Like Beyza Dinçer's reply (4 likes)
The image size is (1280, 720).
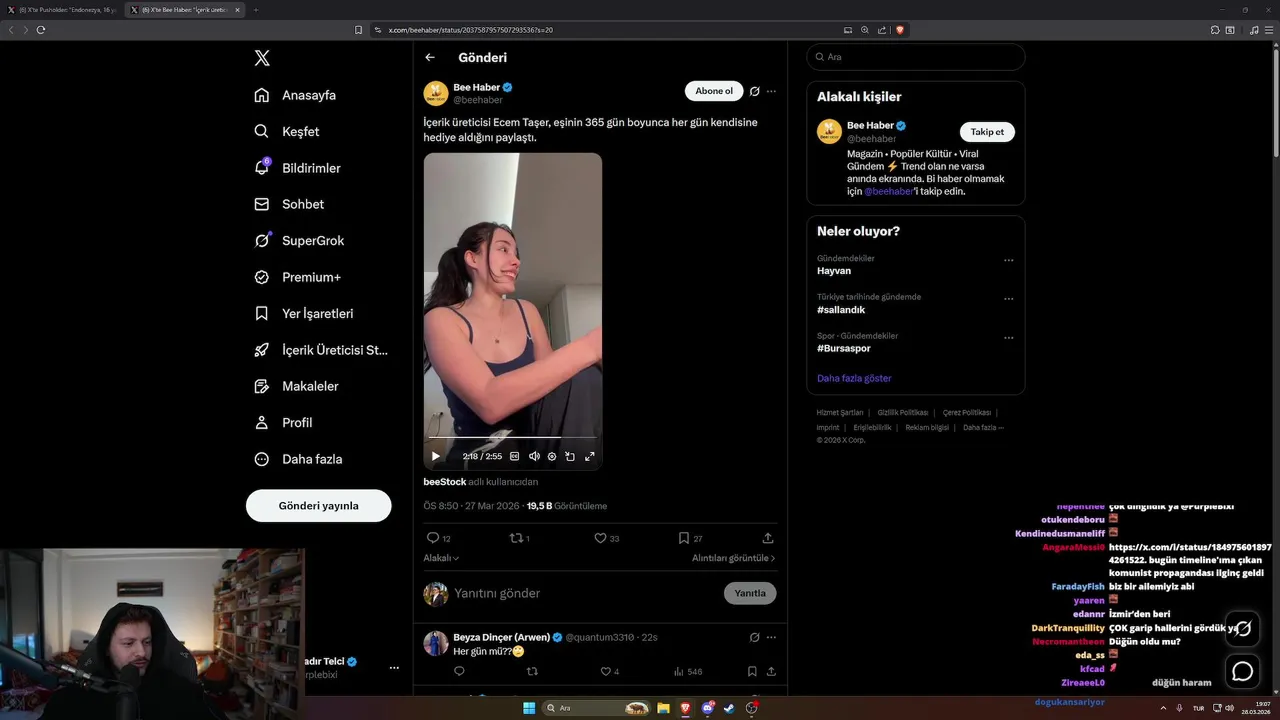pyautogui.click(x=609, y=672)
